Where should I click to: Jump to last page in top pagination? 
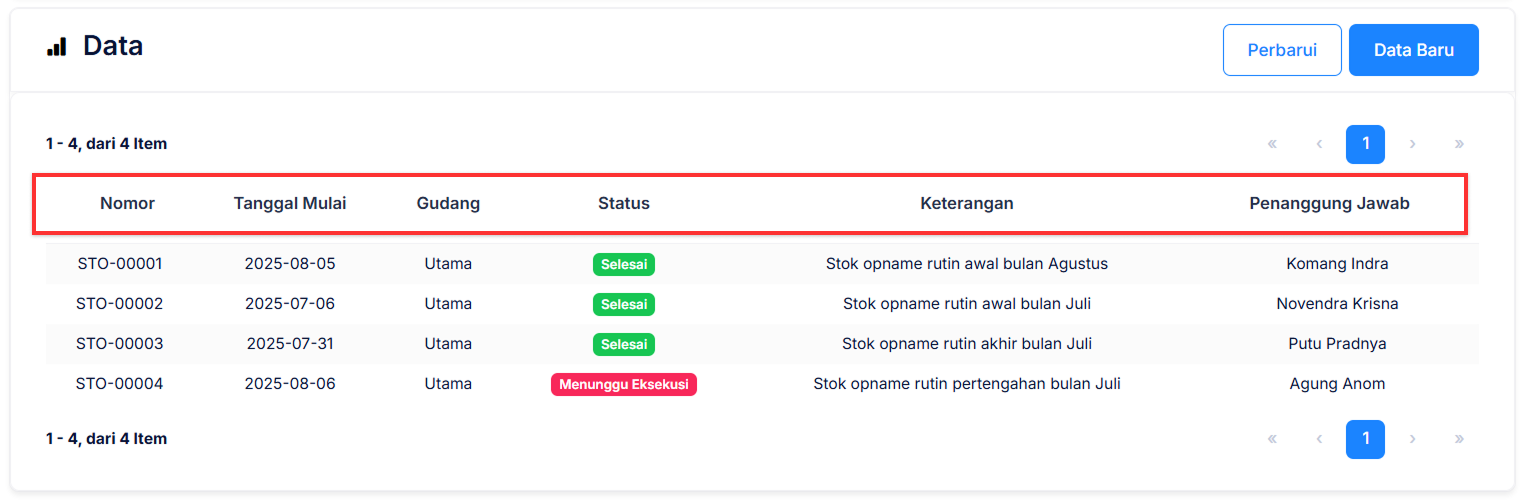pos(1459,144)
